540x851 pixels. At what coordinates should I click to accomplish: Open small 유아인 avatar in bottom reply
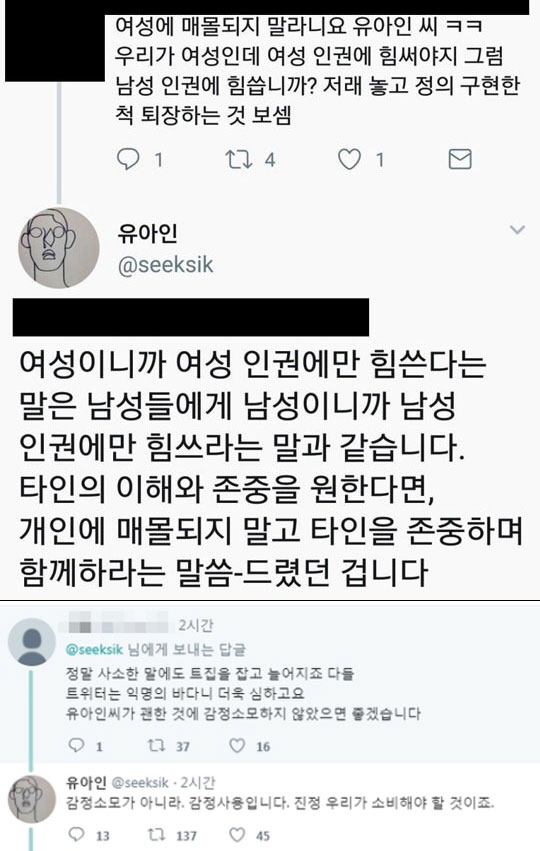tap(32, 799)
